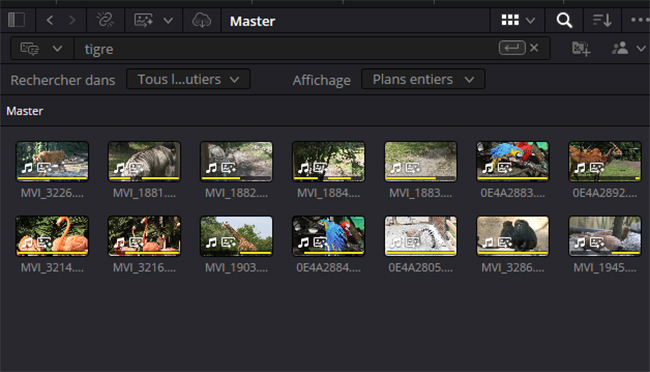This screenshot has height=372, width=650.
Task: Go forward with the right arrow
Action: [x=72, y=20]
